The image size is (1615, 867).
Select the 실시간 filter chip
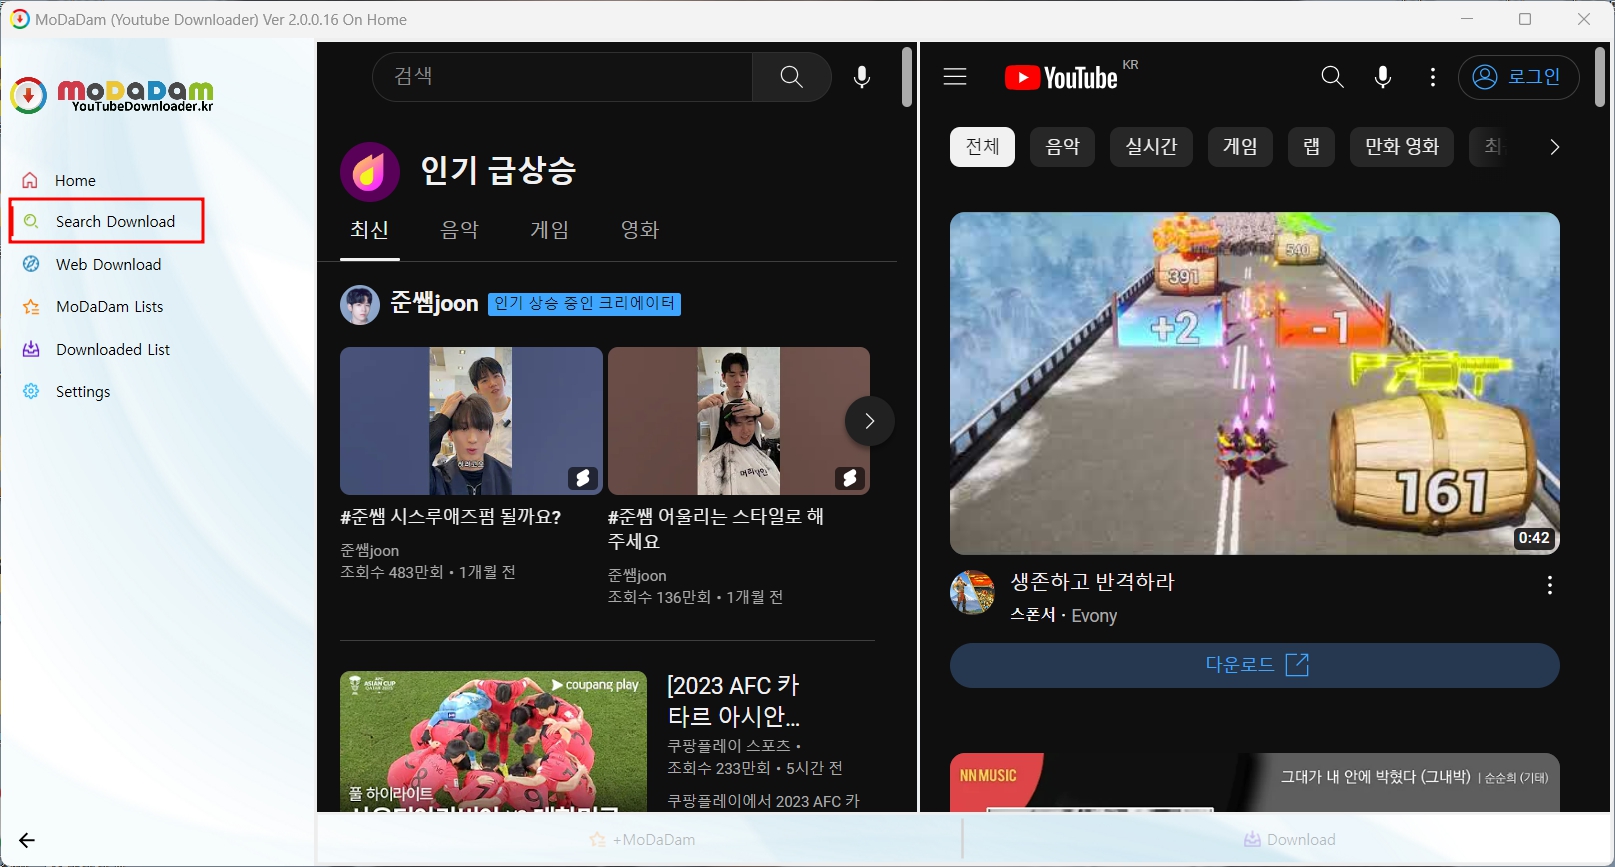(x=1151, y=147)
